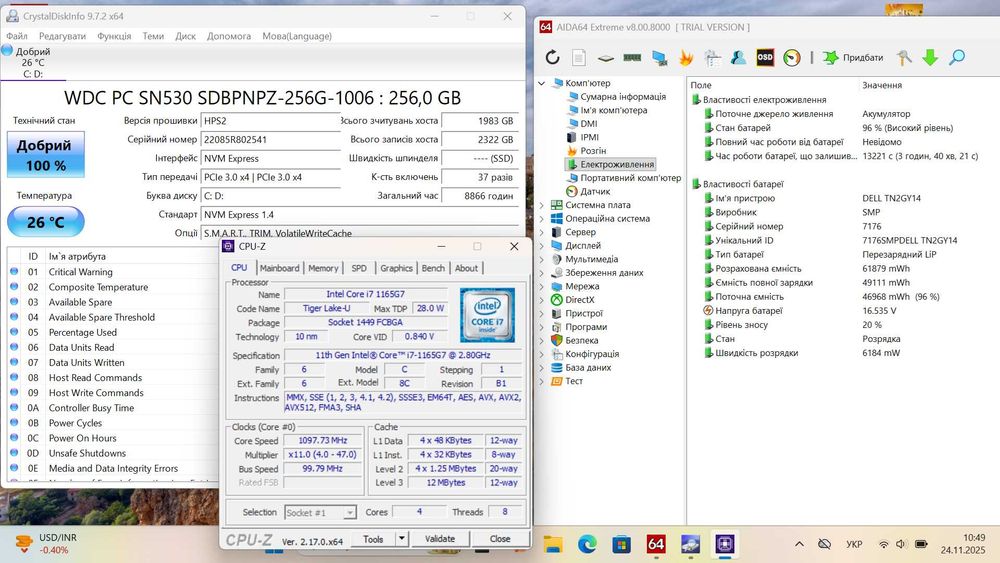Select Портативний комп'ютер in AIDA64 tree

click(630, 178)
